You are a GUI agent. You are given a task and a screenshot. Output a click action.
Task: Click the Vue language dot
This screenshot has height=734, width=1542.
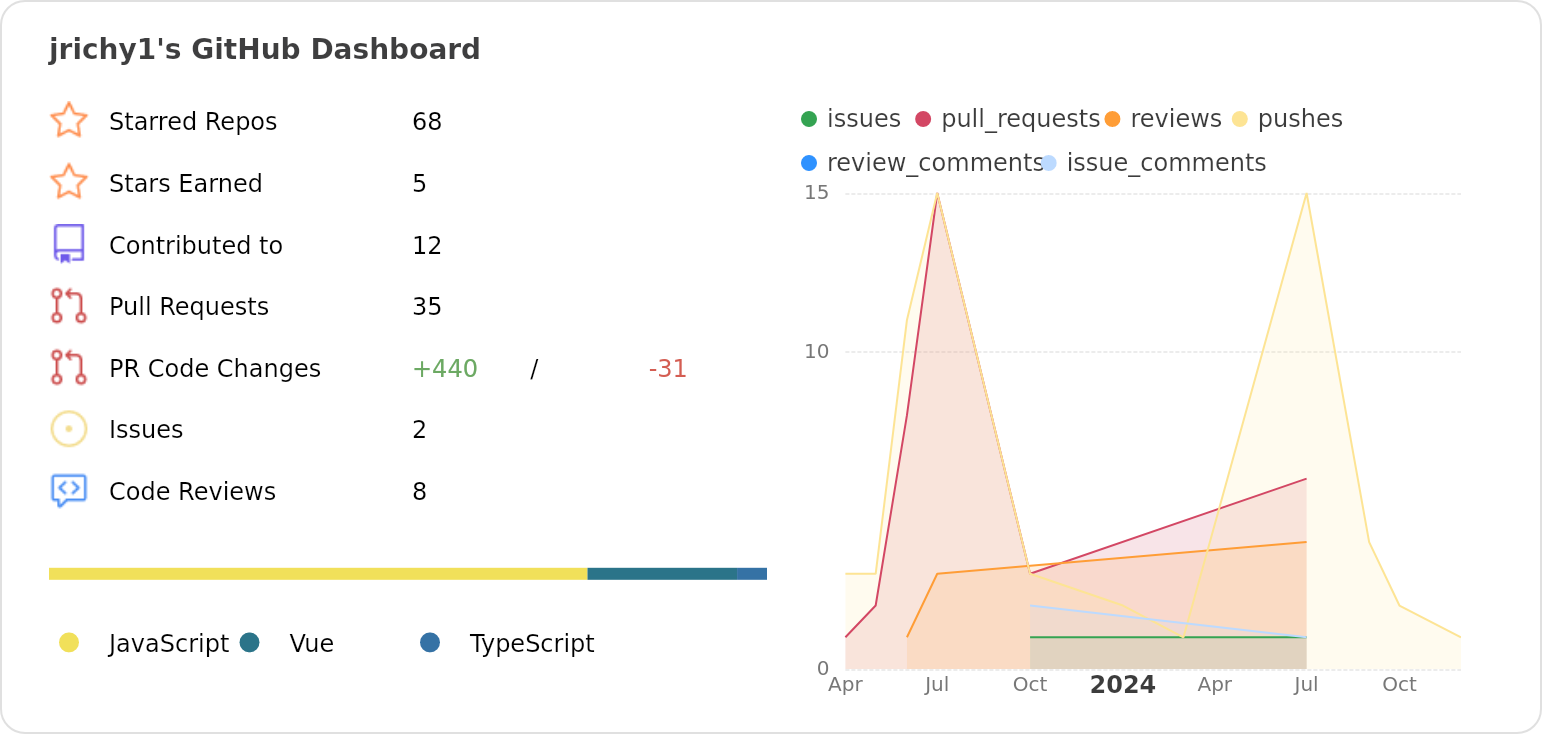click(x=250, y=642)
